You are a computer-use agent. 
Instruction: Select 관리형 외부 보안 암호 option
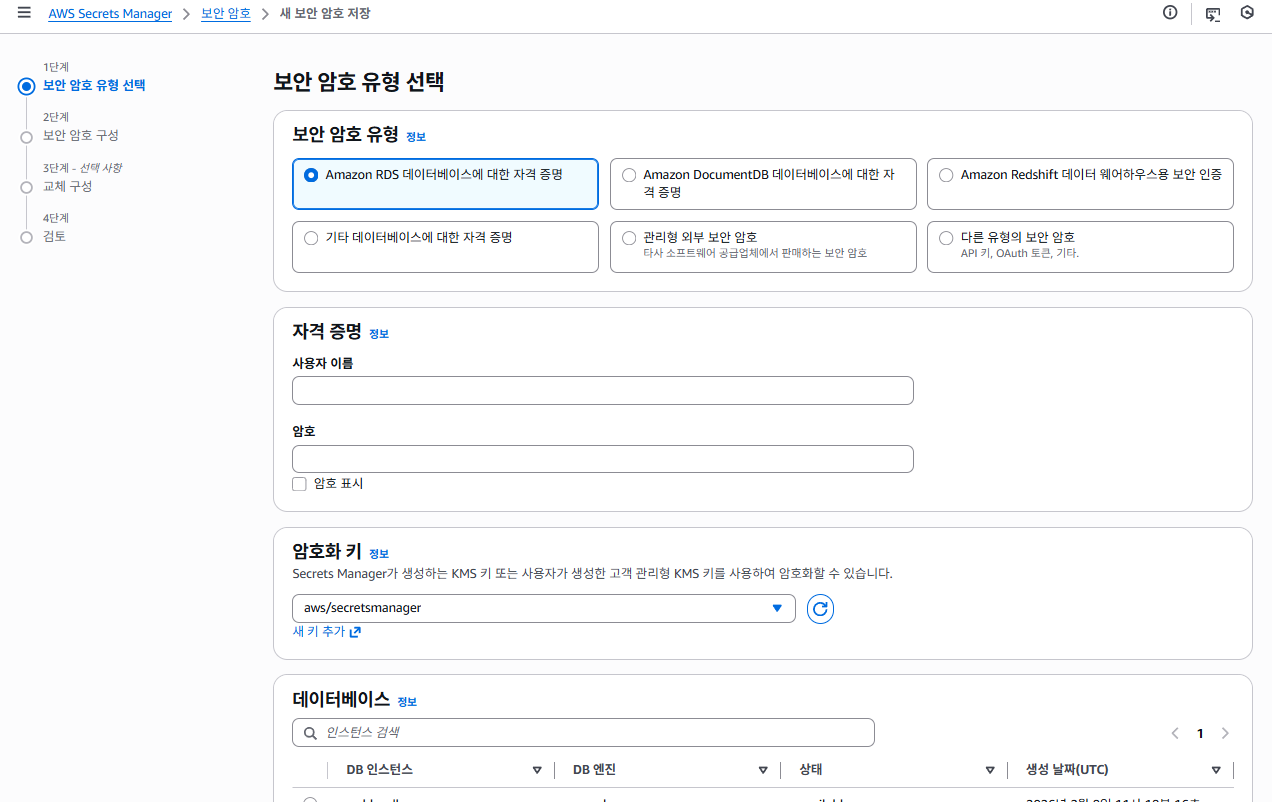coord(763,247)
